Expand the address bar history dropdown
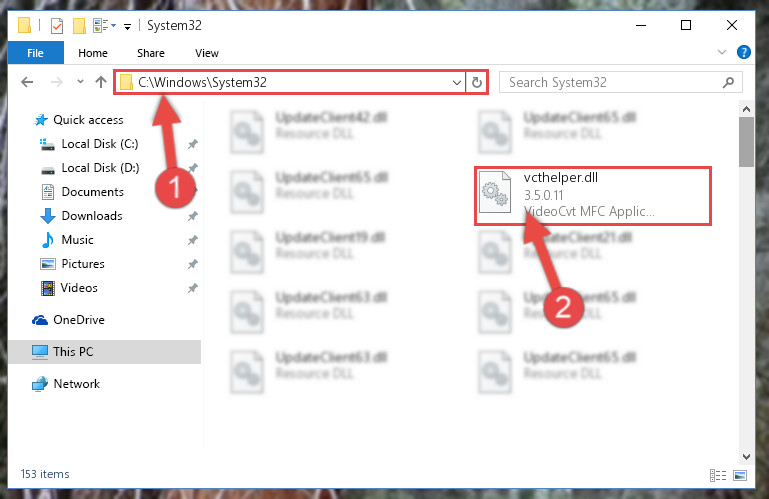769x499 pixels. [x=457, y=82]
